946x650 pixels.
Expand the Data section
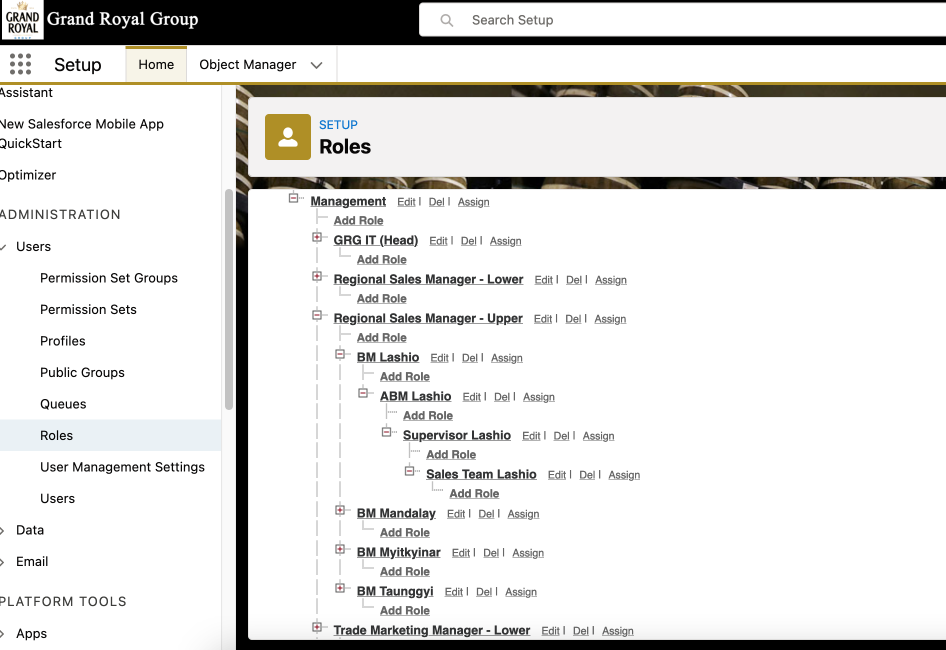point(2,531)
